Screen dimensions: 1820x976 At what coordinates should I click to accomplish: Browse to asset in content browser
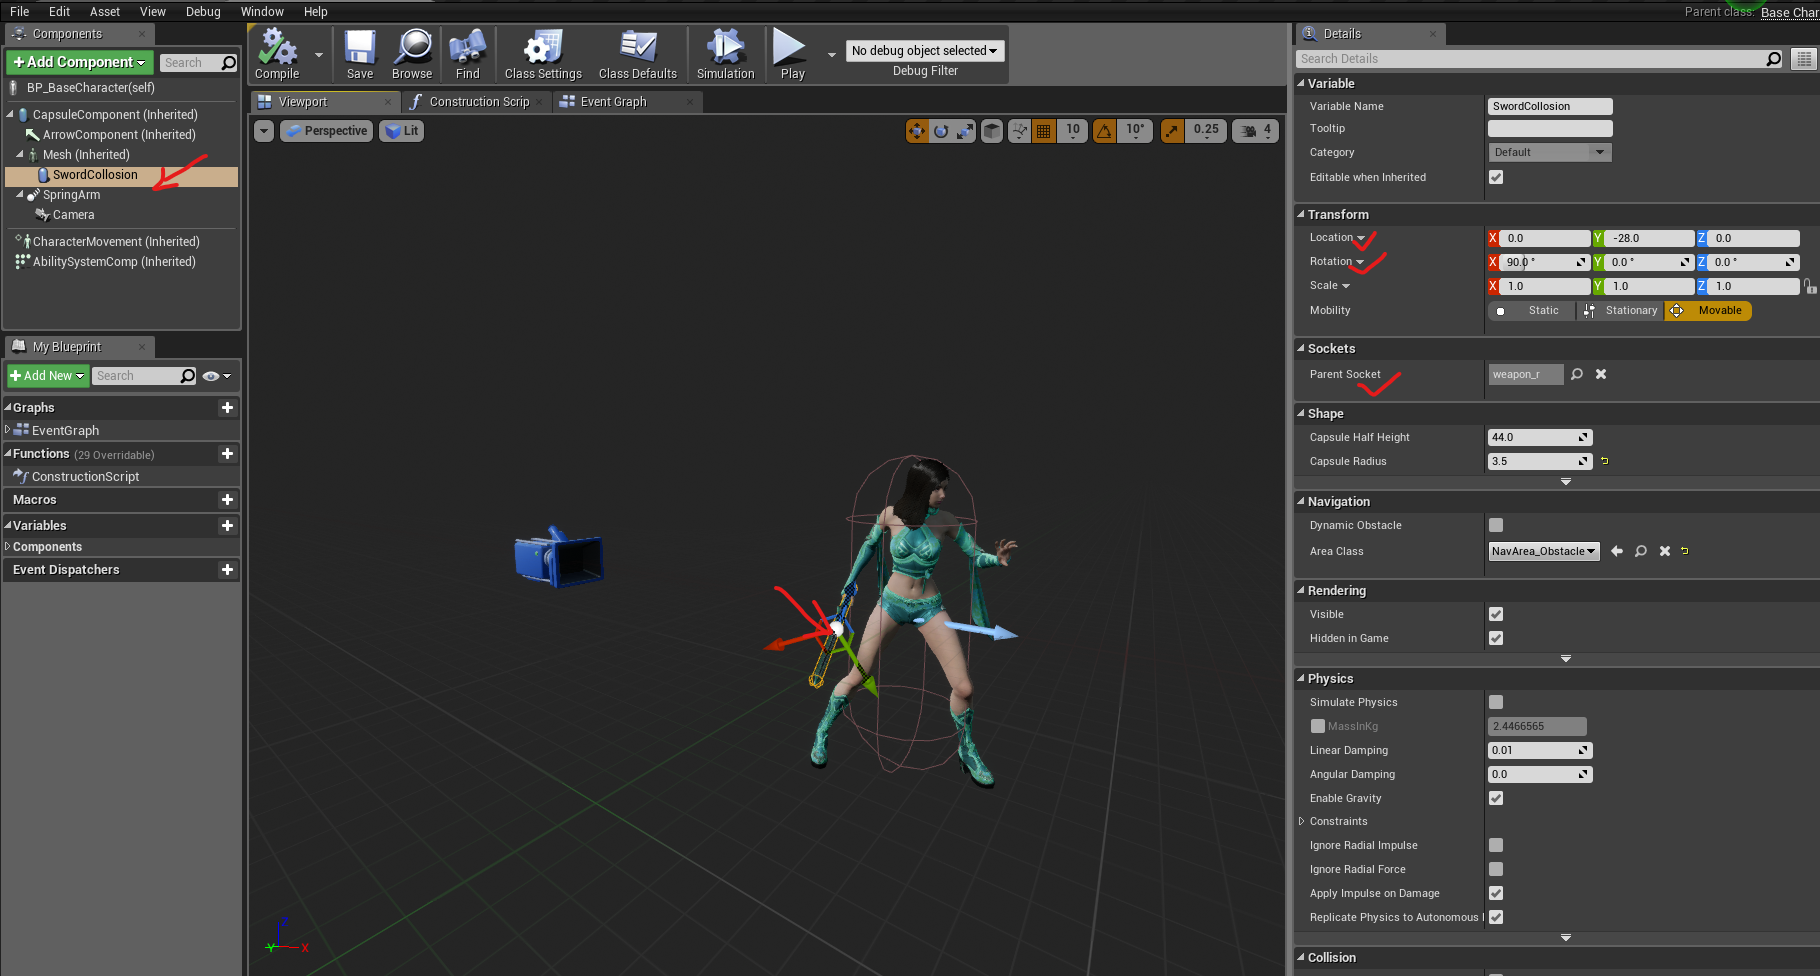(412, 54)
